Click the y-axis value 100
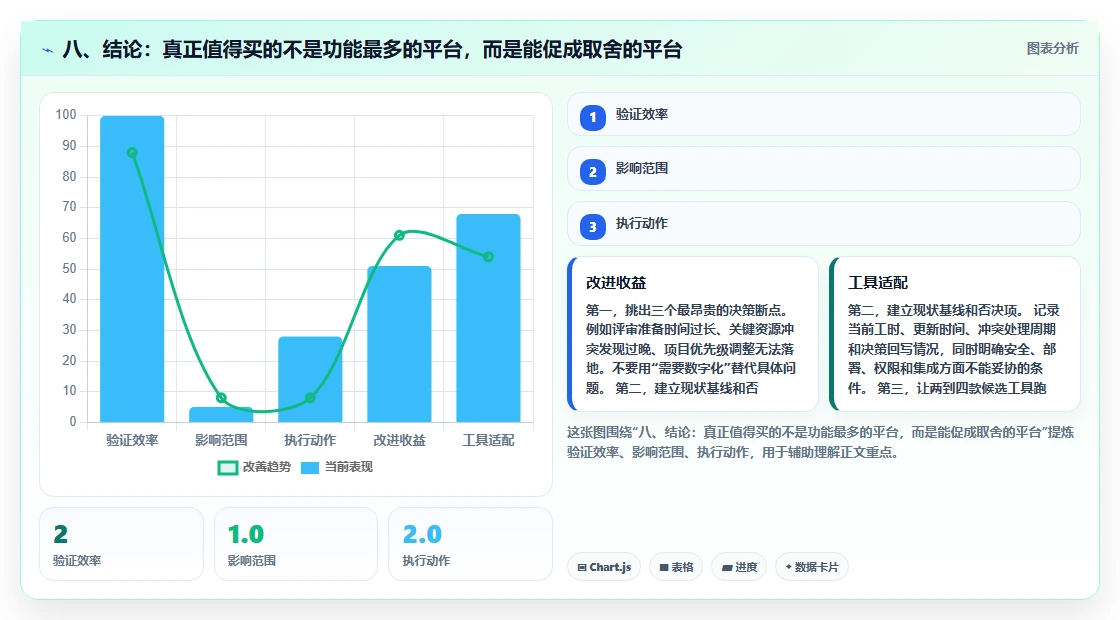The image size is (1120, 620). tap(66, 115)
